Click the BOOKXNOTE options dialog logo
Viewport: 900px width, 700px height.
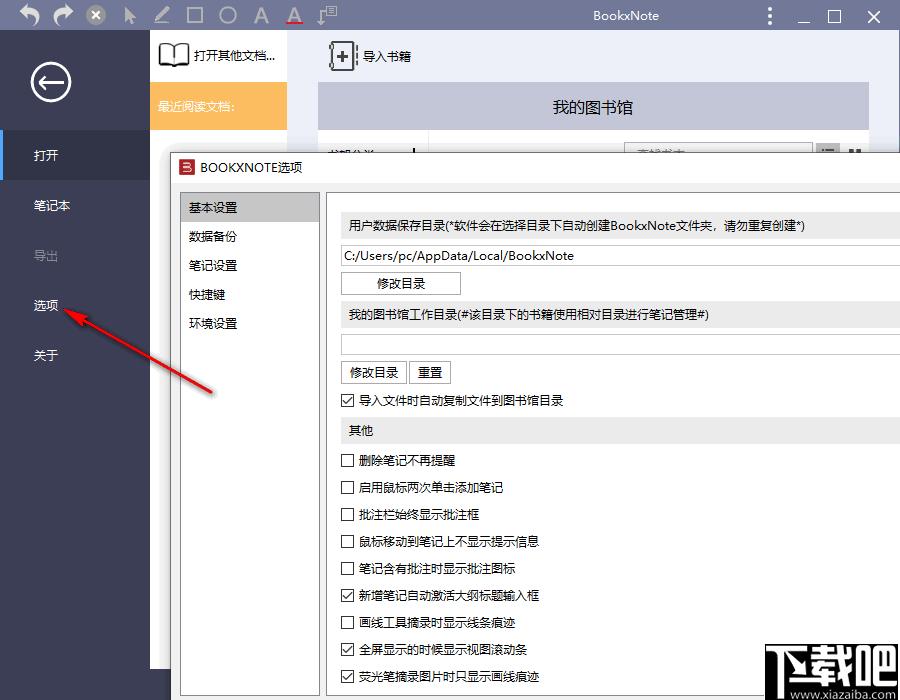(187, 167)
